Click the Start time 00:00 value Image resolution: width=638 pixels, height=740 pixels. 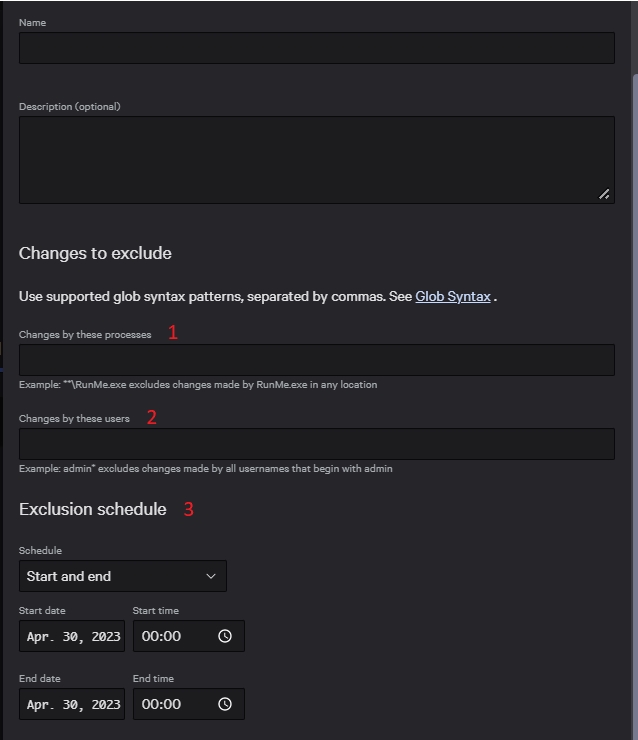point(160,636)
